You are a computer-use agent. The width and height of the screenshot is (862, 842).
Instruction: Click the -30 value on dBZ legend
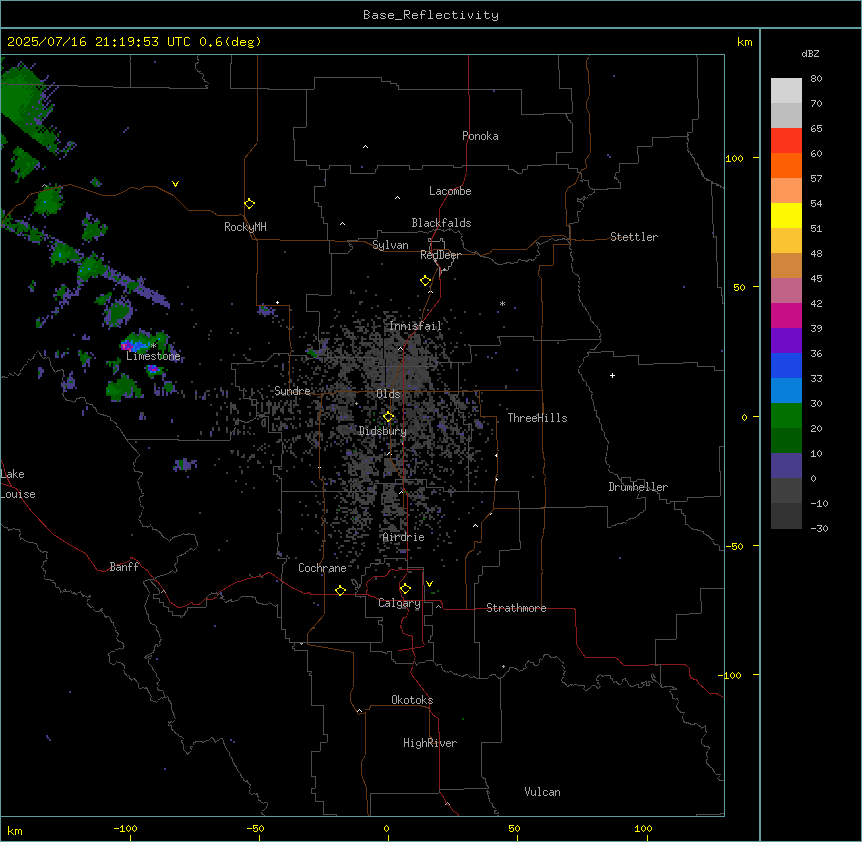tap(819, 529)
